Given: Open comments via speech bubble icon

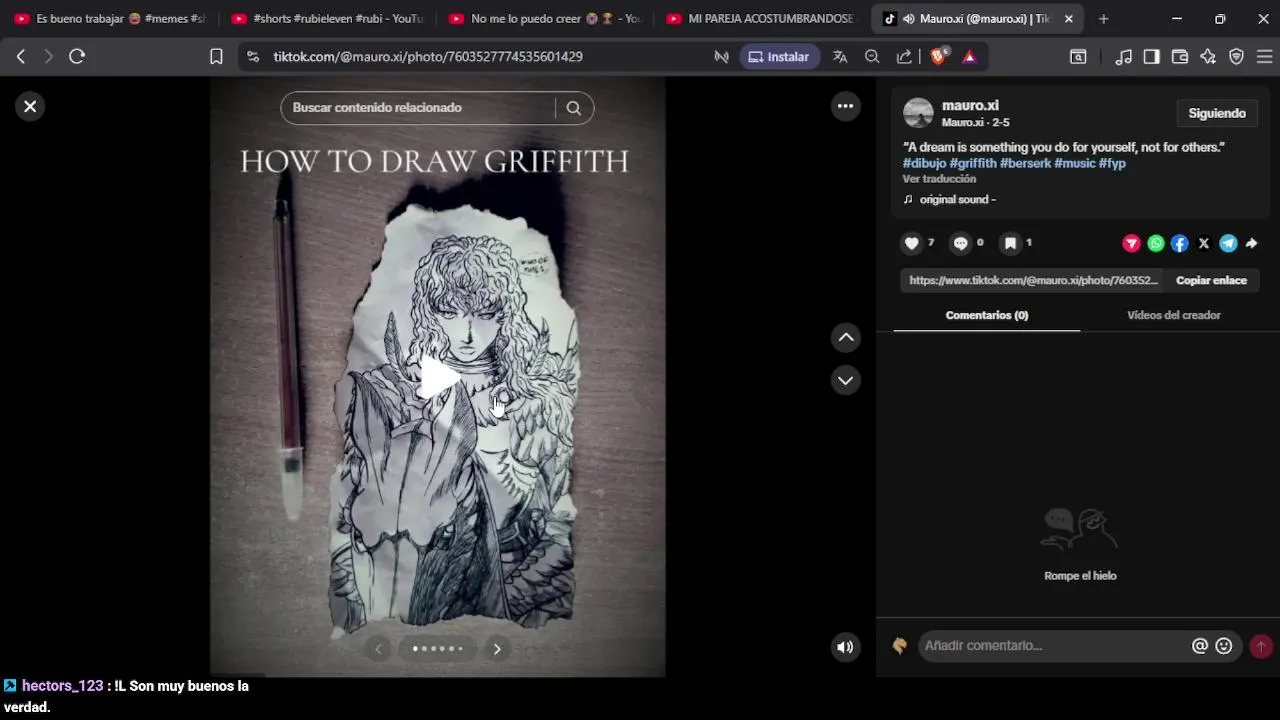Looking at the screenshot, I should pyautogui.click(x=960, y=243).
